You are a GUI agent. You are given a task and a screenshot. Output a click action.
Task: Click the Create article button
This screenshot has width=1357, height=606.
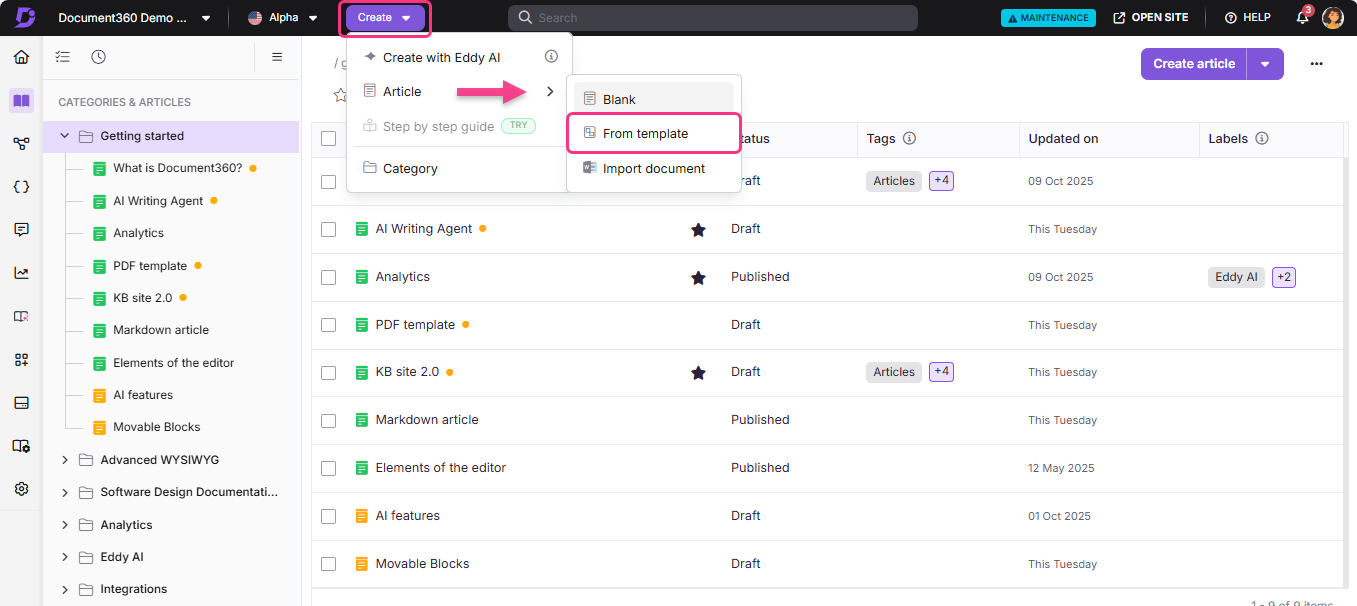[1193, 63]
